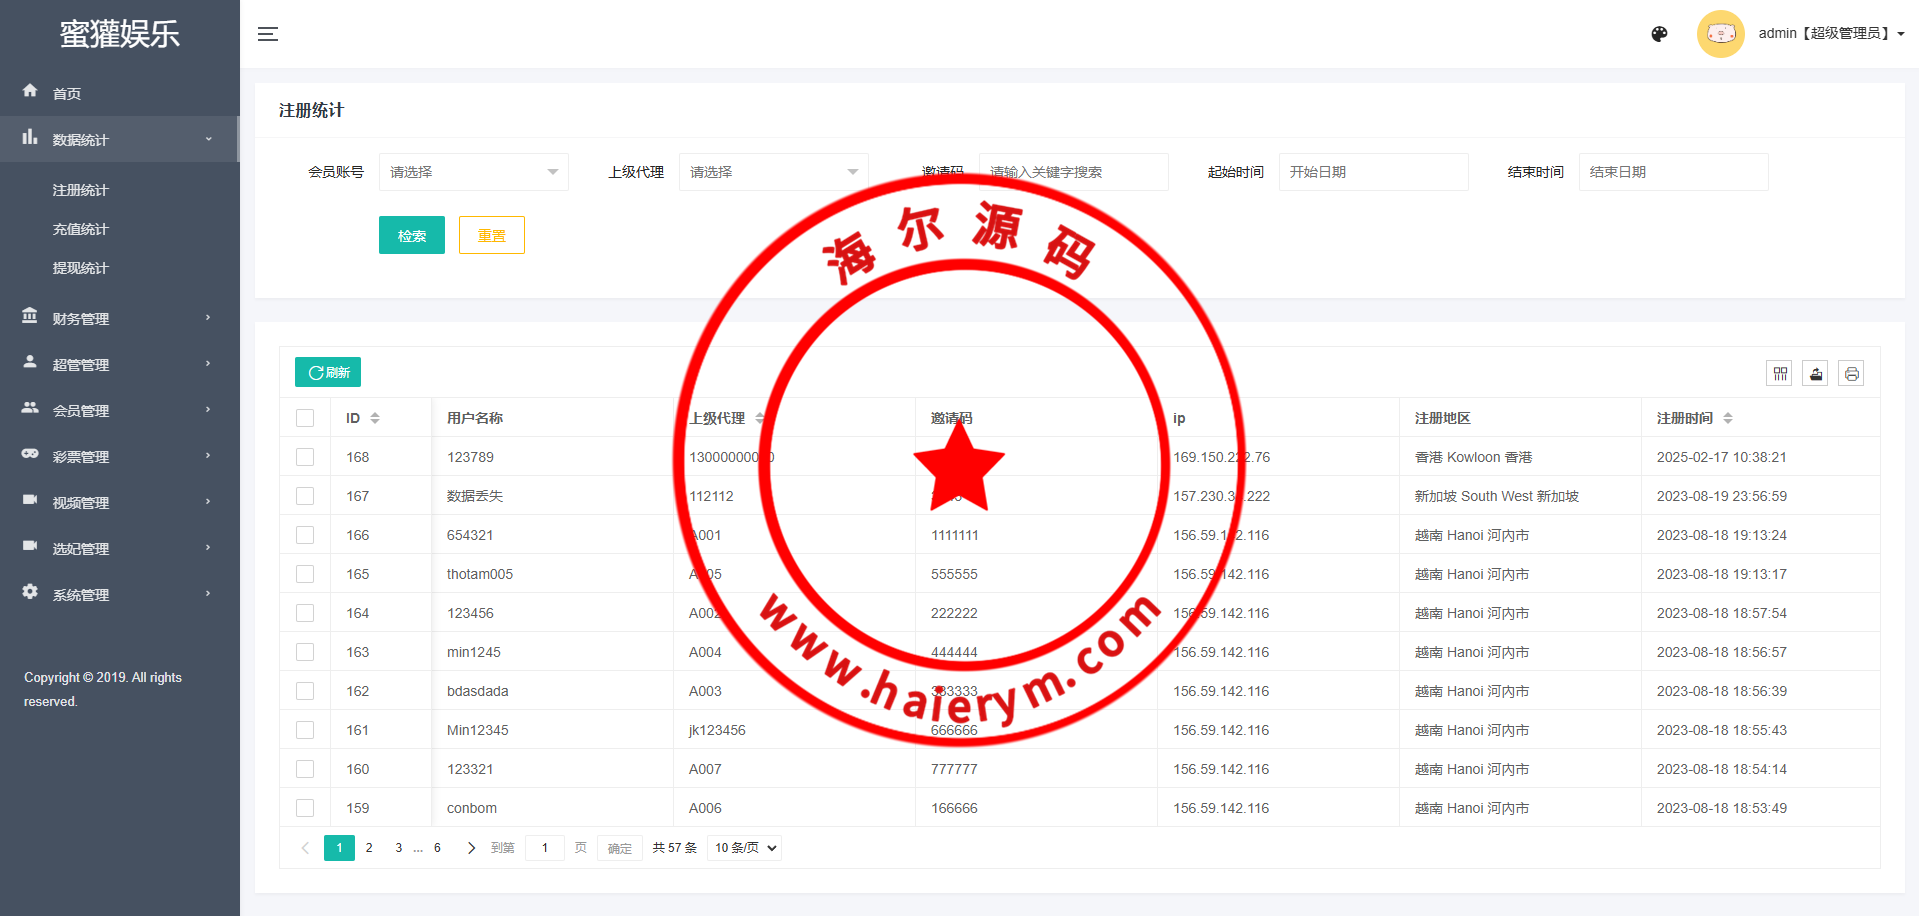1919x916 pixels.
Task: Click the export table icon
Action: [1816, 374]
